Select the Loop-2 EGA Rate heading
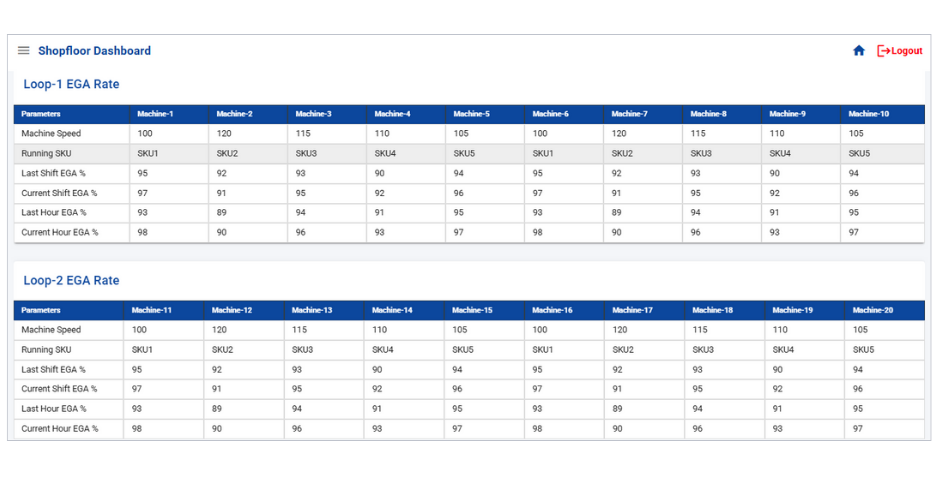Image resolution: width=940 pixels, height=480 pixels. click(x=71, y=280)
